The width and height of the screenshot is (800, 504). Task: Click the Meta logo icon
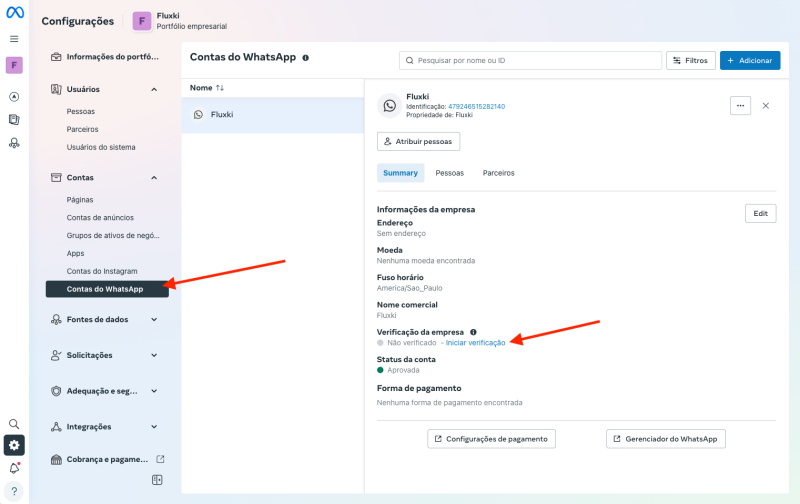point(14,14)
